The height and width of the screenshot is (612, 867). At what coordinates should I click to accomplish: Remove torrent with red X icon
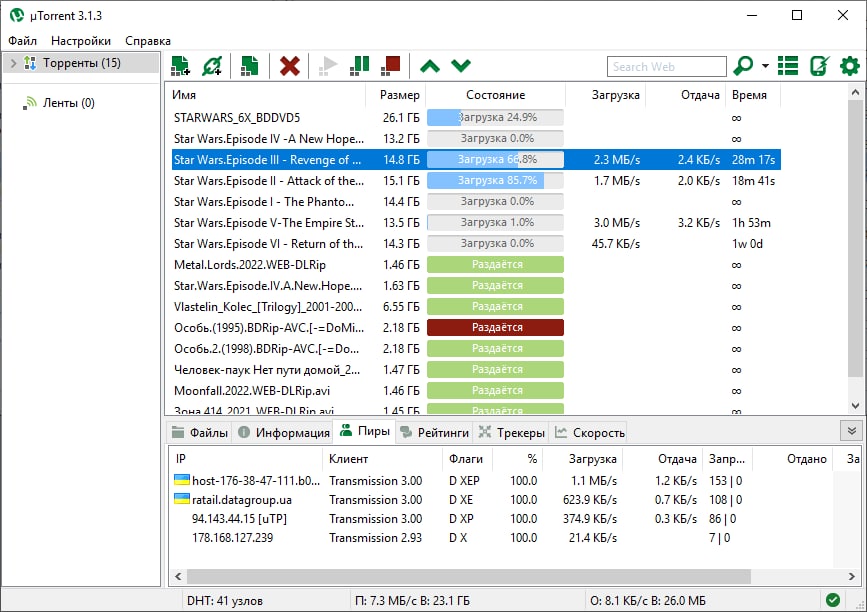tap(290, 66)
